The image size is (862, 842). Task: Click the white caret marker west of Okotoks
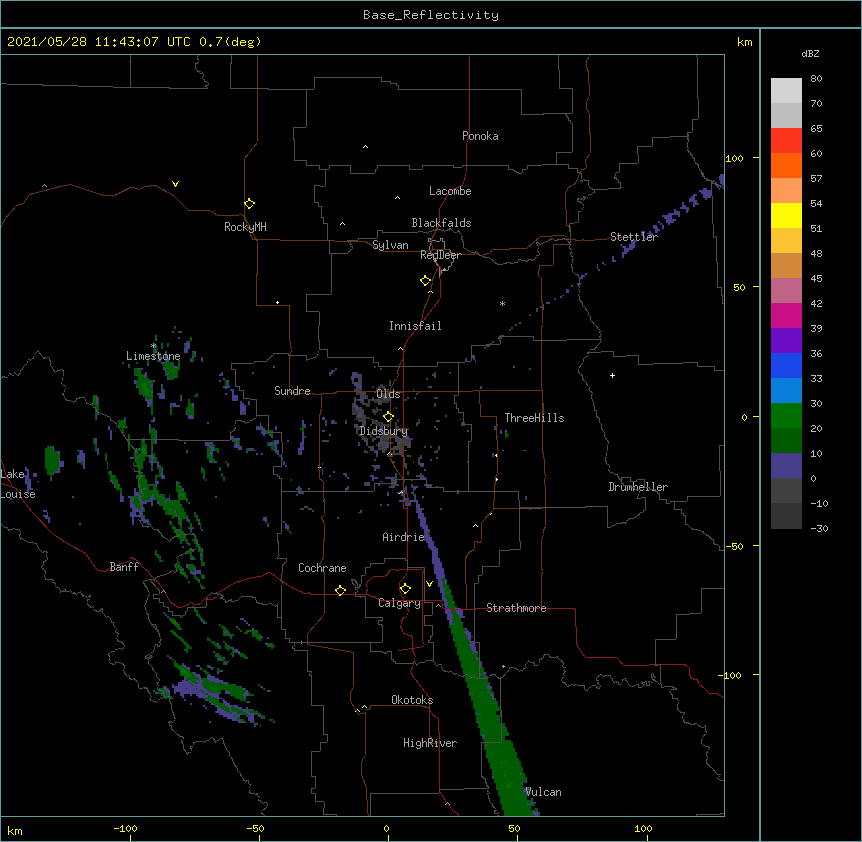coord(364,707)
